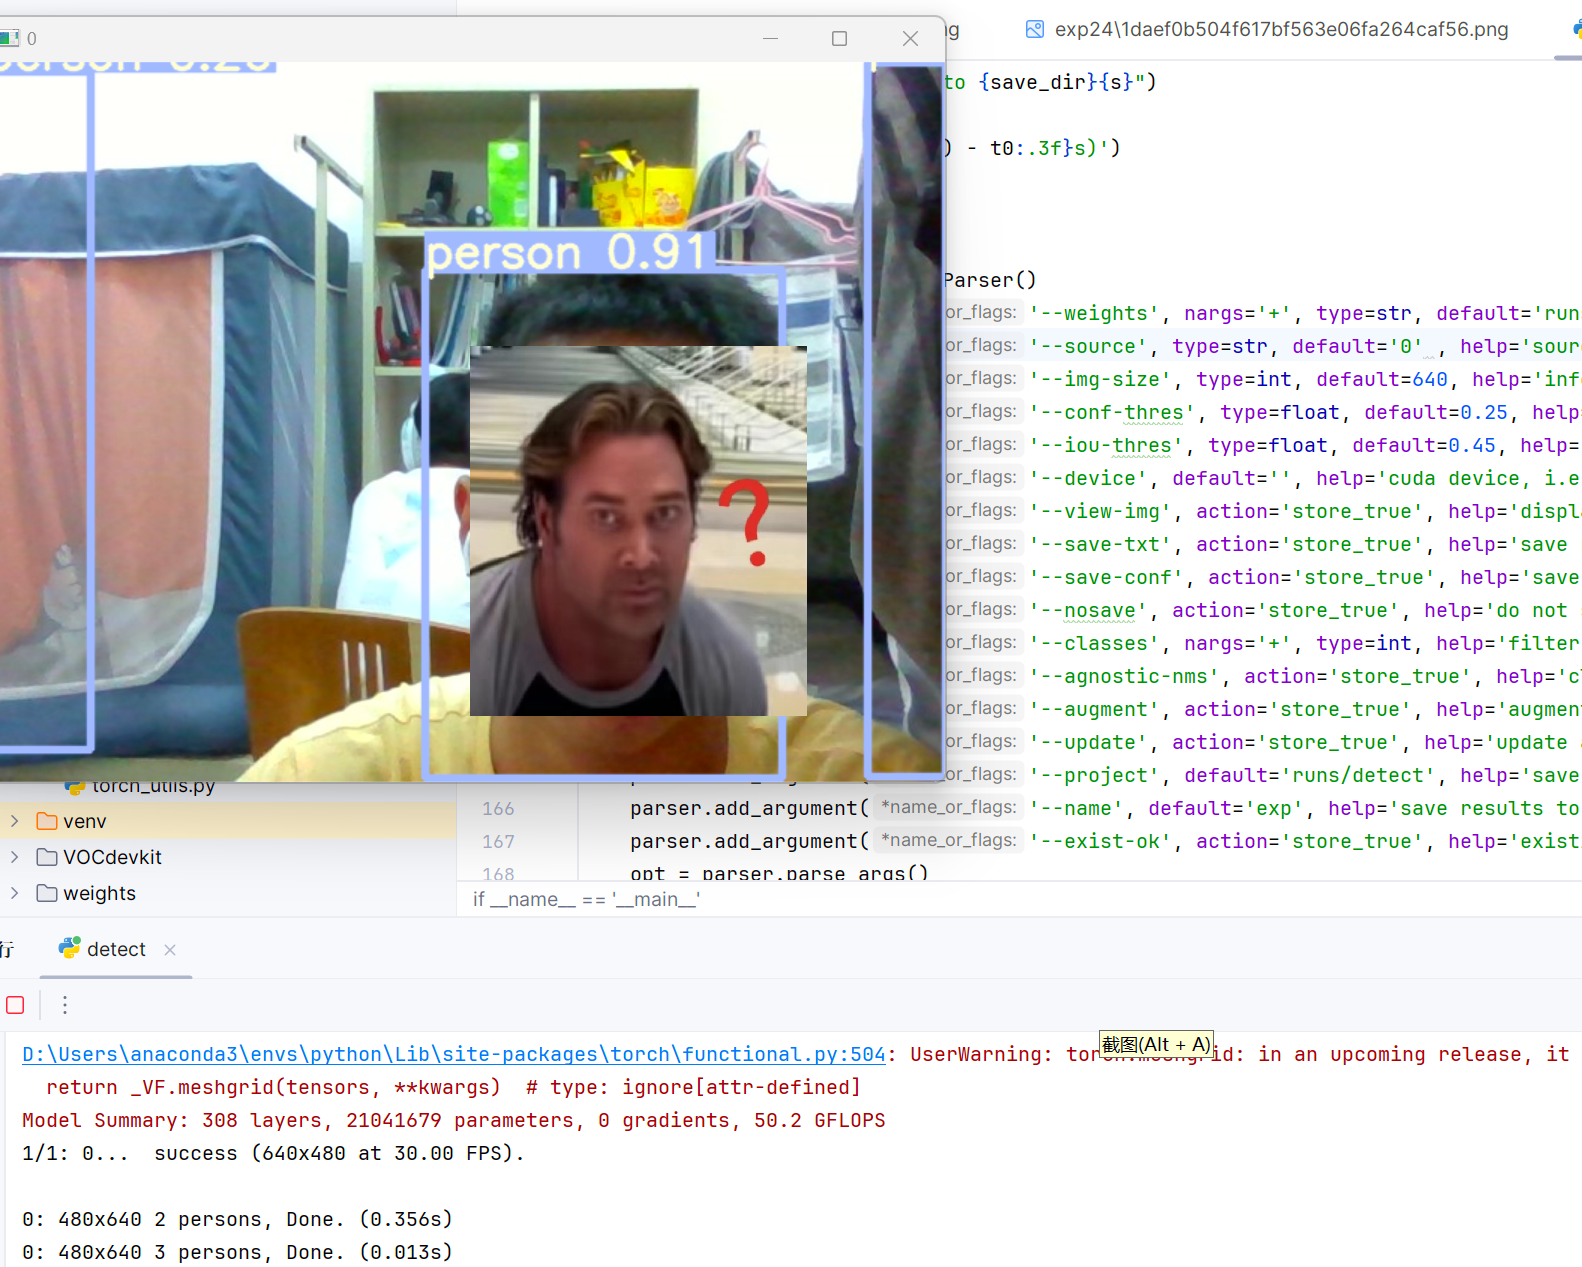Close the detect run tab

pos(170,950)
